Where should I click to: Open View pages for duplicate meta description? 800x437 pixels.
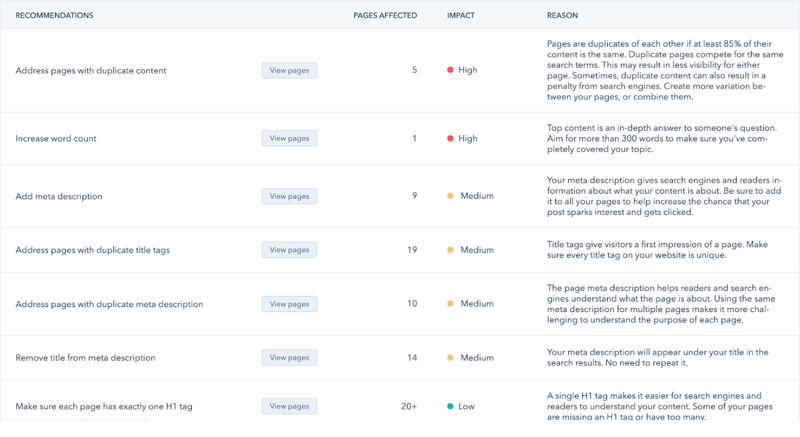point(289,304)
